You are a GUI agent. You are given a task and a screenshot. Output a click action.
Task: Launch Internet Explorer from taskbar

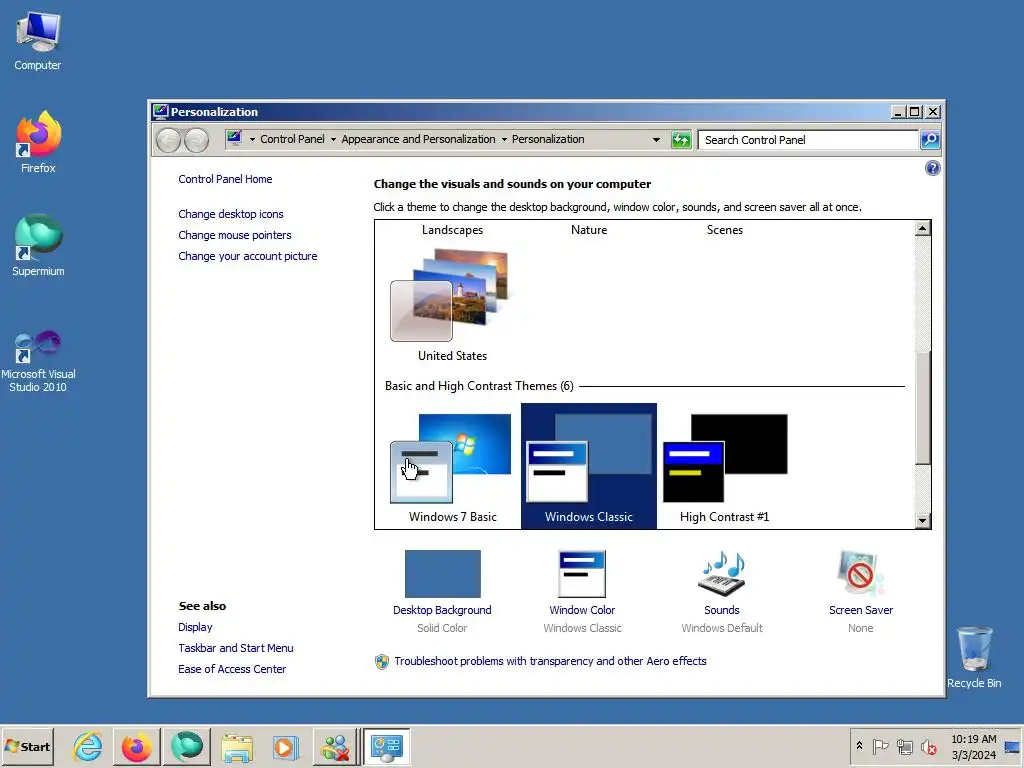click(x=88, y=746)
